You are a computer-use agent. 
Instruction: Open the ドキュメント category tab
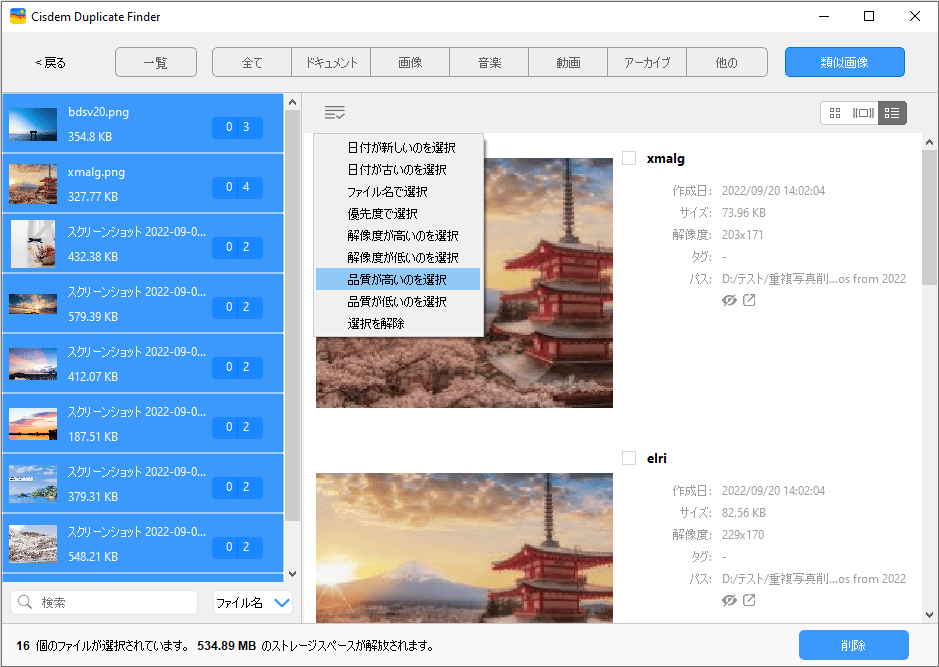click(331, 61)
